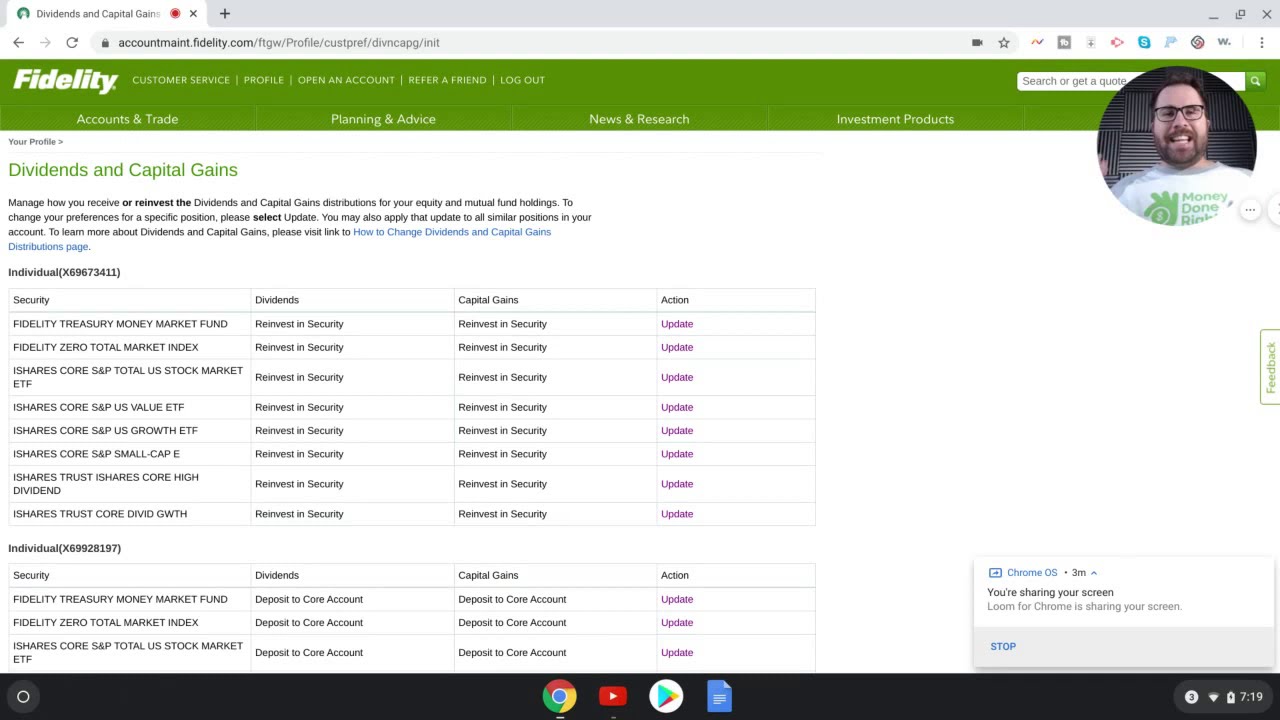Viewport: 1280px width, 720px height.
Task: Click the colorful zigzag line extension icon
Action: point(1037,43)
